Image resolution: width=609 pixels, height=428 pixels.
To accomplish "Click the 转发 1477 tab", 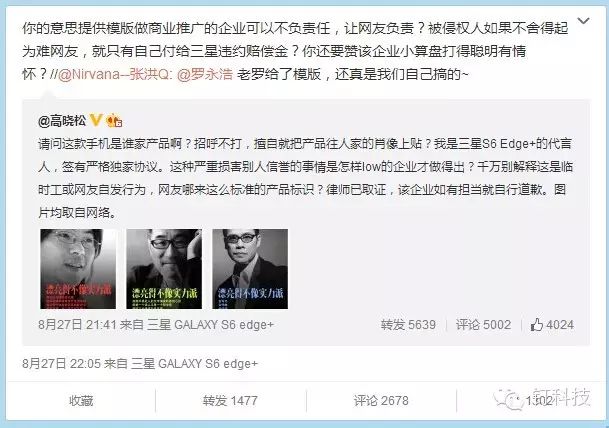I will pos(230,400).
